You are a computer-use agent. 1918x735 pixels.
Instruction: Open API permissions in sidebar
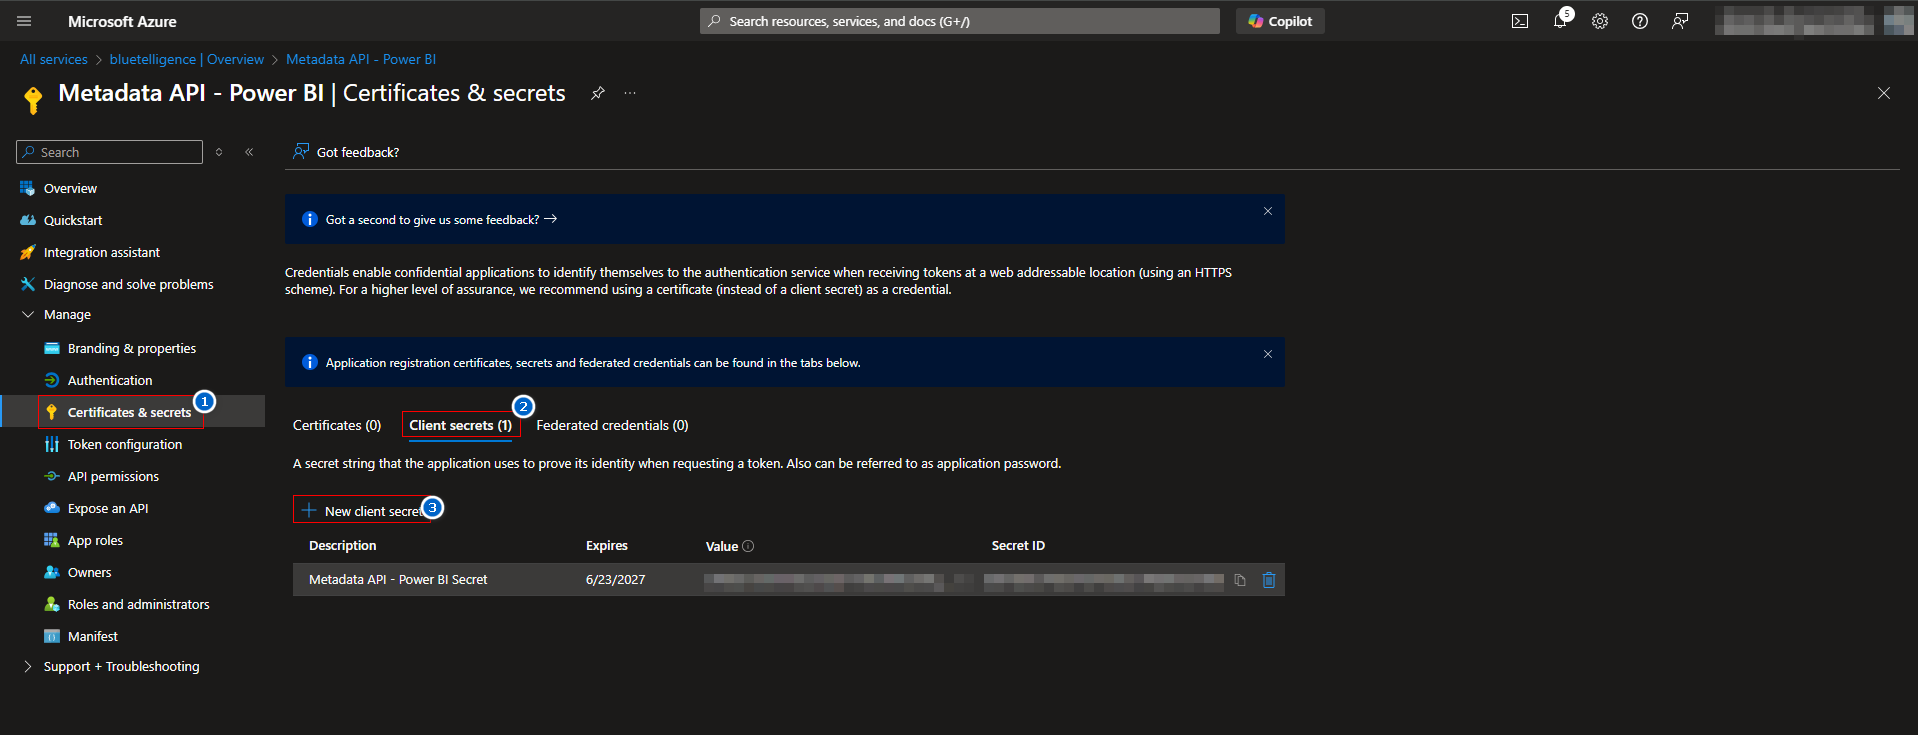coord(113,476)
